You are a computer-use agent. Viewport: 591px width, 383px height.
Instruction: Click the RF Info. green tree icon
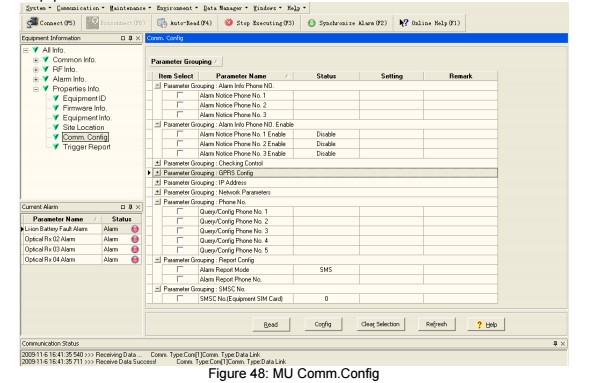click(x=46, y=69)
